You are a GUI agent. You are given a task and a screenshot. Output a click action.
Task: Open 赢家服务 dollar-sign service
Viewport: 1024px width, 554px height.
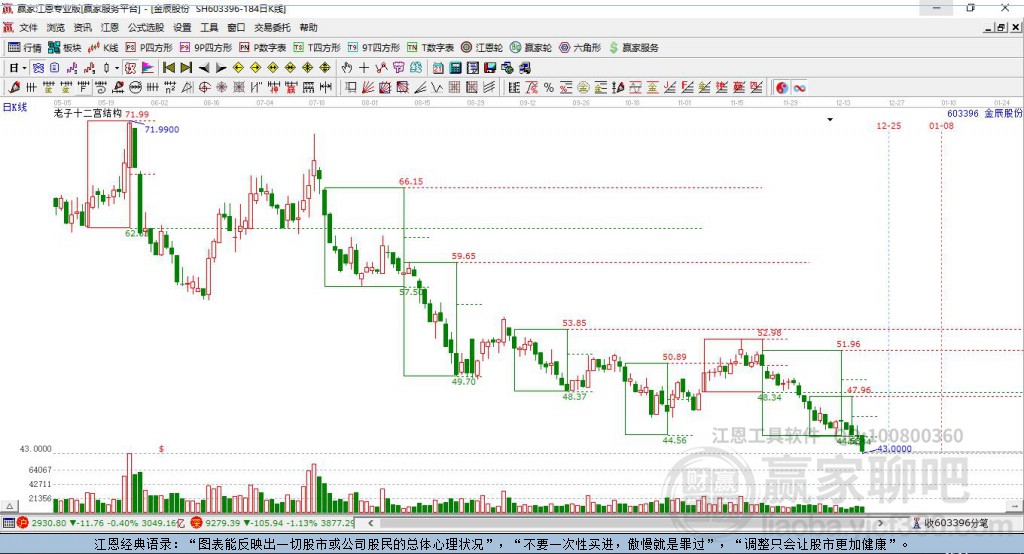pyautogui.click(x=634, y=48)
